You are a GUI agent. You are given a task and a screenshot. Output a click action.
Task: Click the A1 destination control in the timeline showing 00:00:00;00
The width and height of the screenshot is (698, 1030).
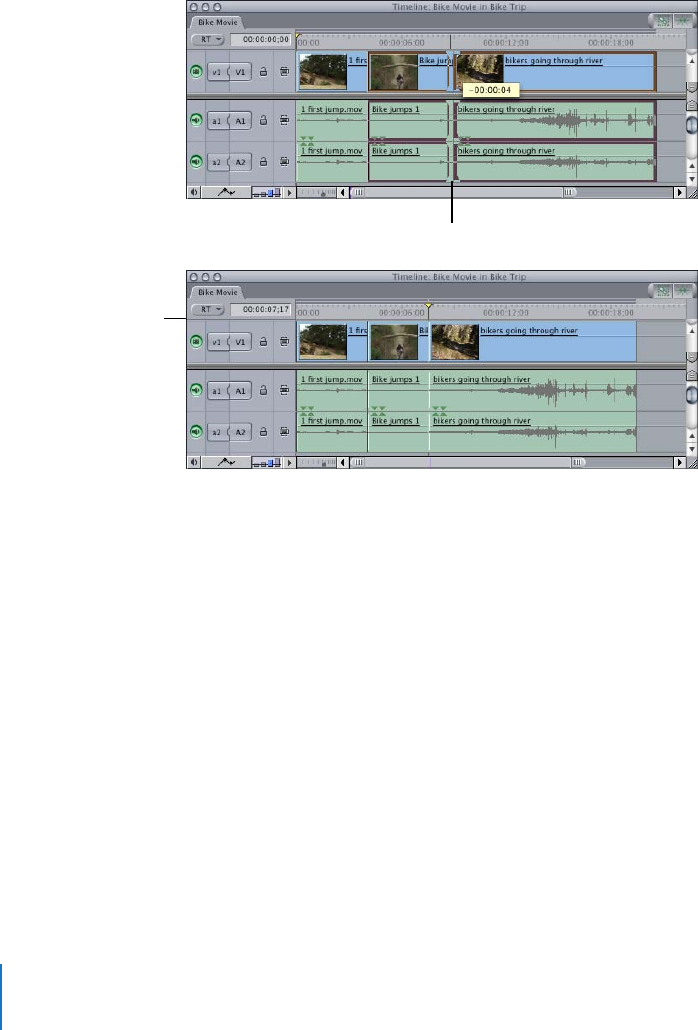point(241,121)
